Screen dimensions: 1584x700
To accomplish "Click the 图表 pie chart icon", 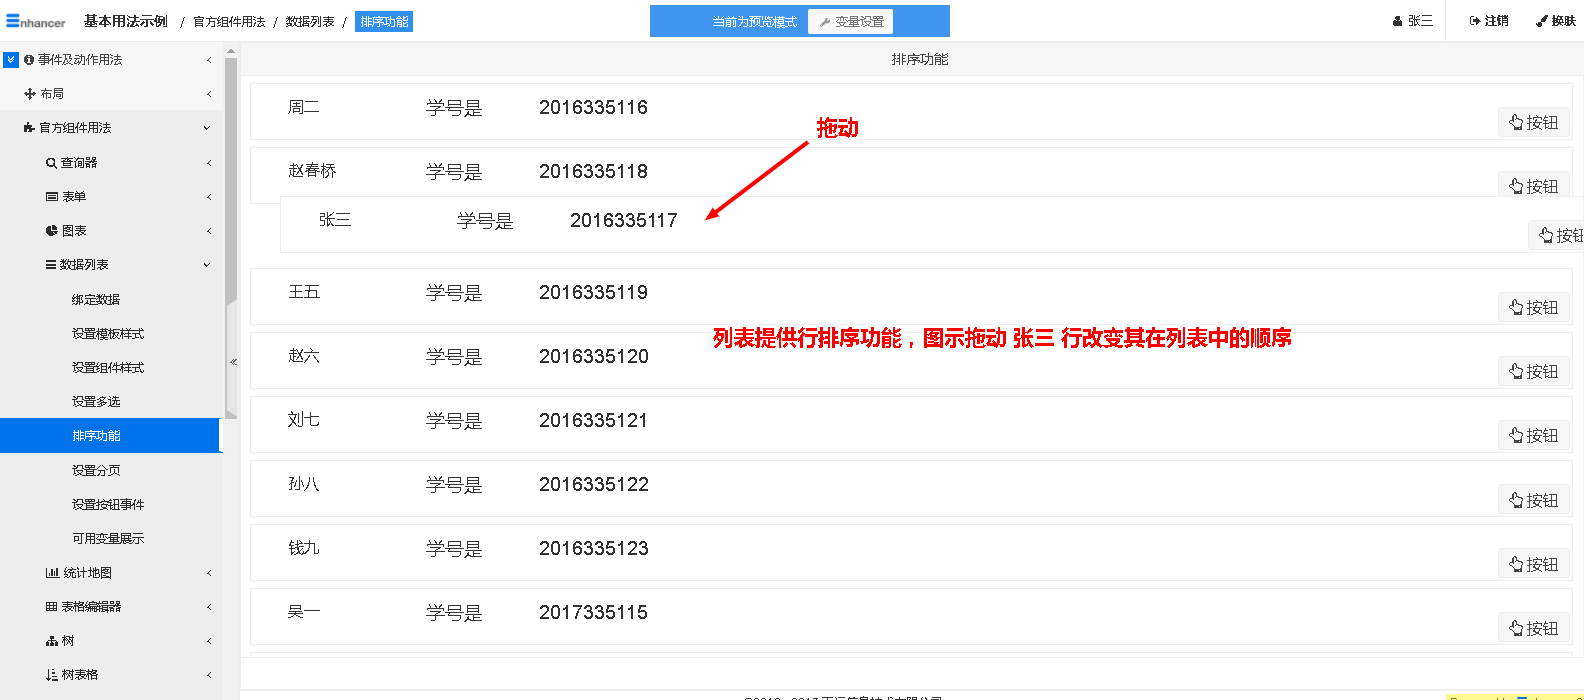I will 51,231.
